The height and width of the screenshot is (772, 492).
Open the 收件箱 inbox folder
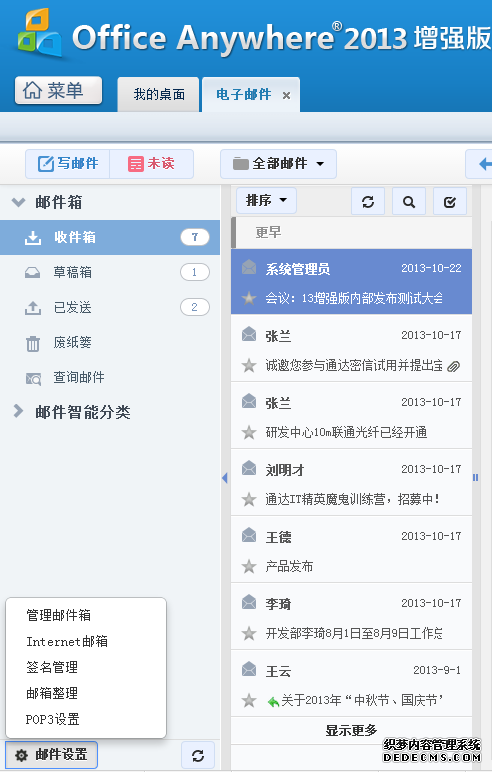click(x=110, y=237)
